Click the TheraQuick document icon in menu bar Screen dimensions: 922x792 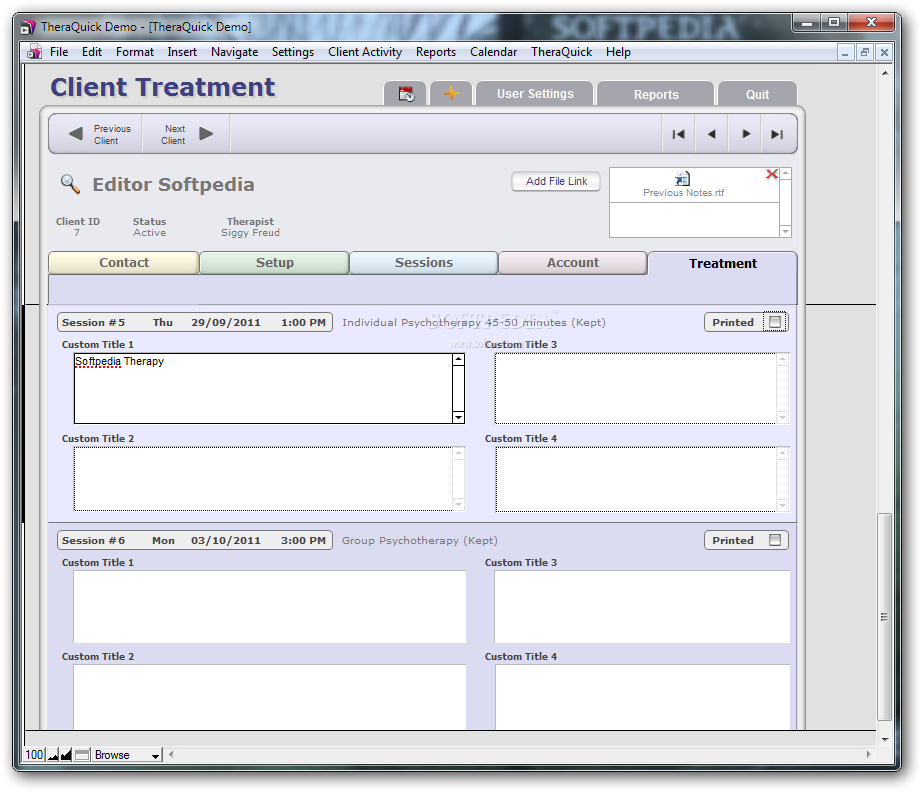coord(35,52)
